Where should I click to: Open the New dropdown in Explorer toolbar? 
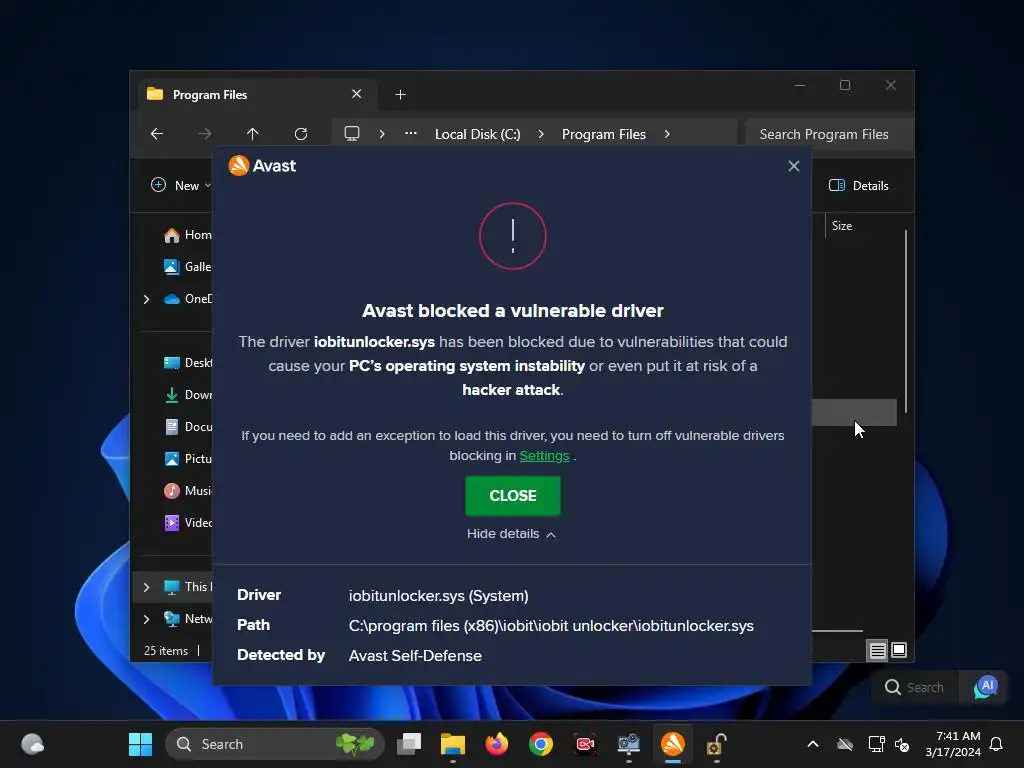click(182, 185)
